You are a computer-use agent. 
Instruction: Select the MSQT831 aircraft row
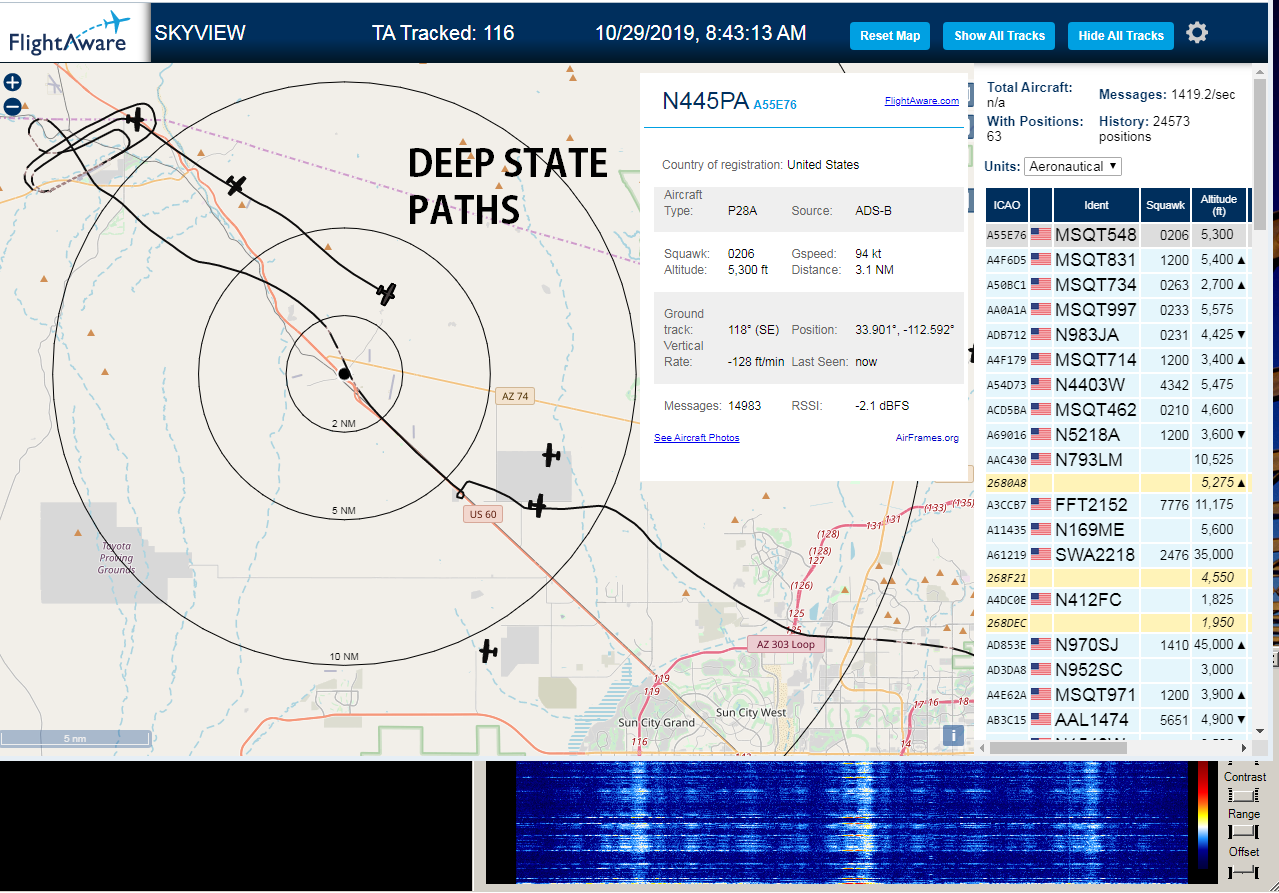(x=1117, y=259)
